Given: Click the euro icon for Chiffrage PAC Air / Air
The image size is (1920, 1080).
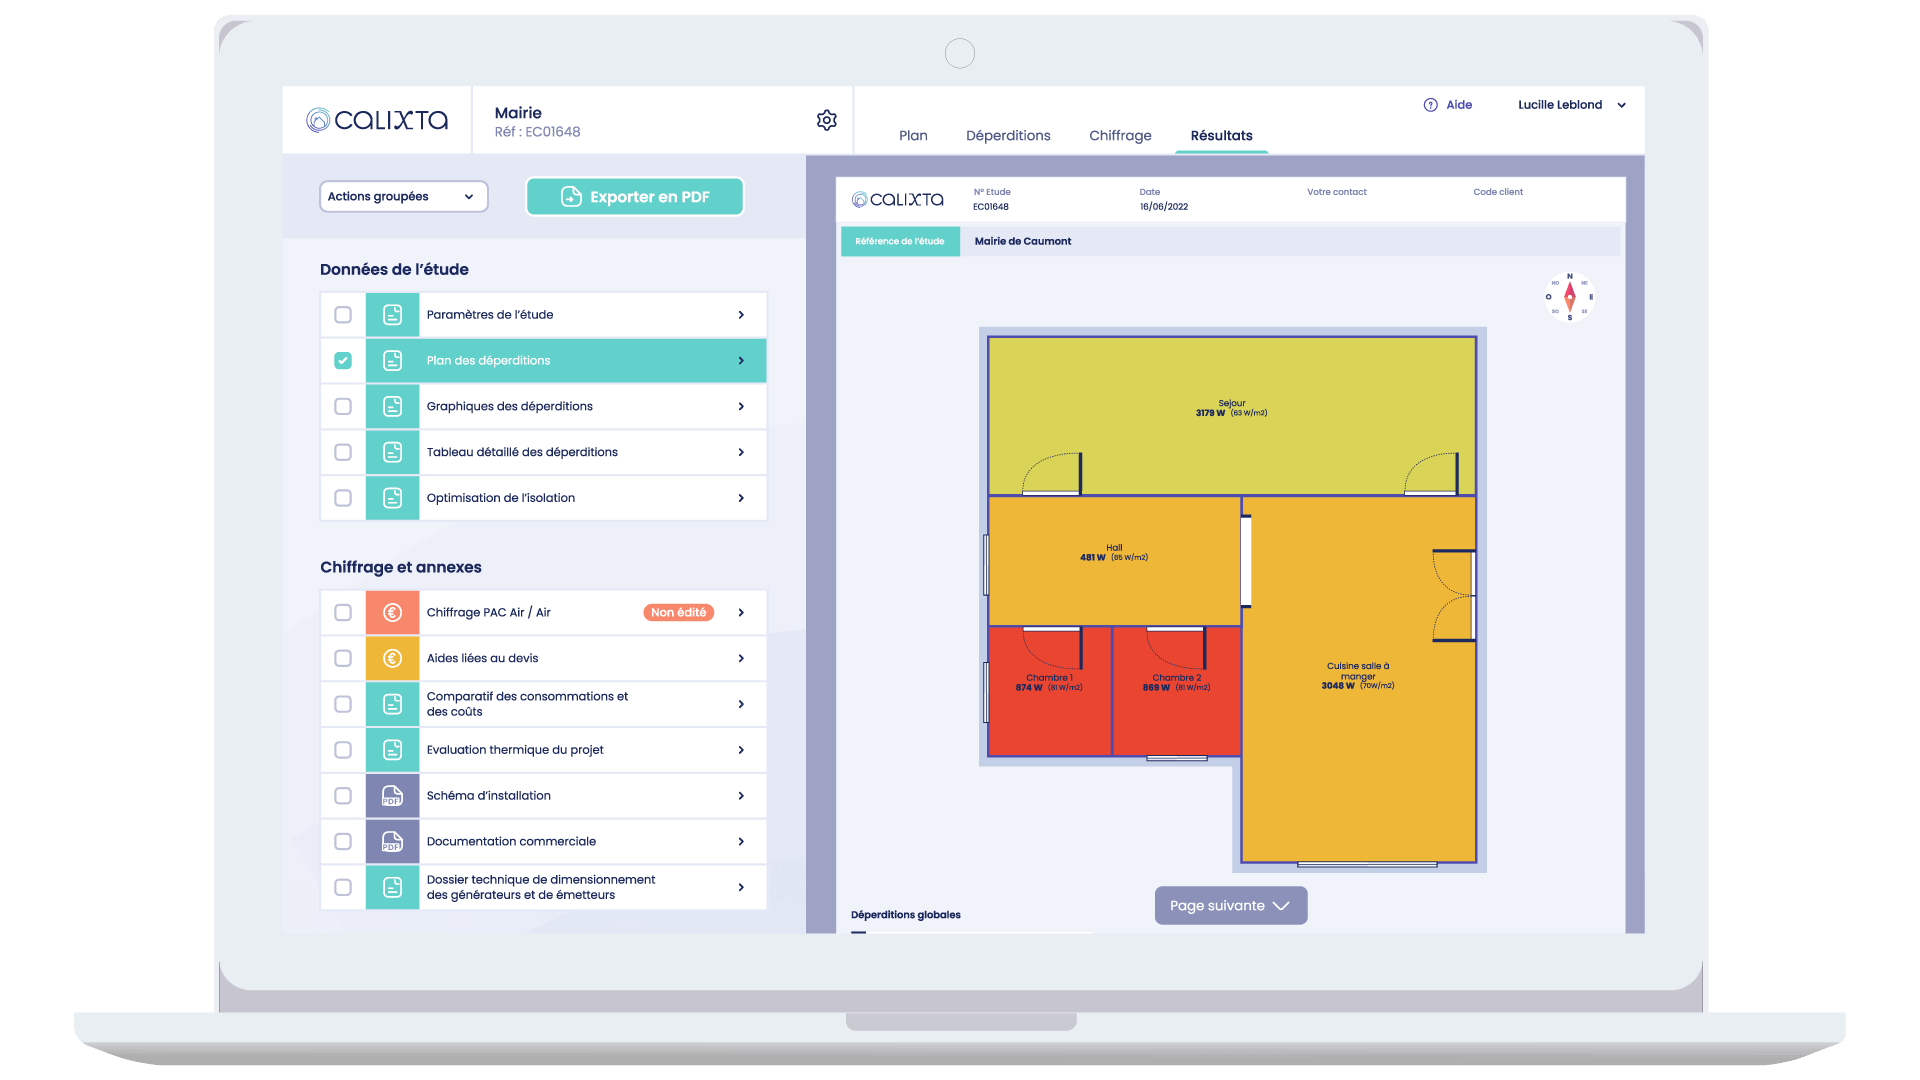Looking at the screenshot, I should (x=392, y=613).
